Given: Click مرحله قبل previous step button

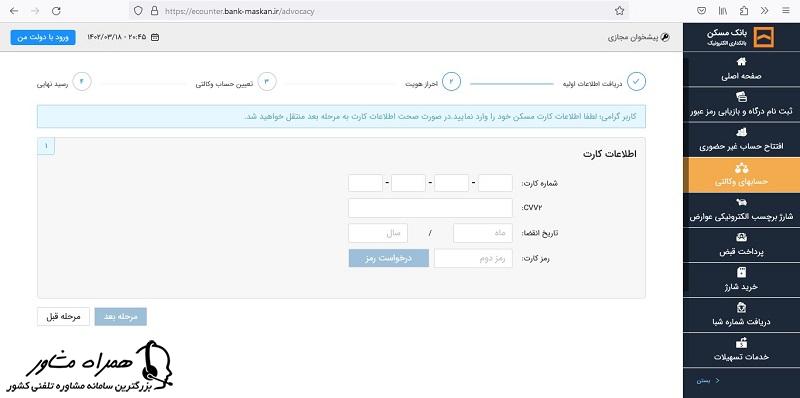Looking at the screenshot, I should click(63, 317).
